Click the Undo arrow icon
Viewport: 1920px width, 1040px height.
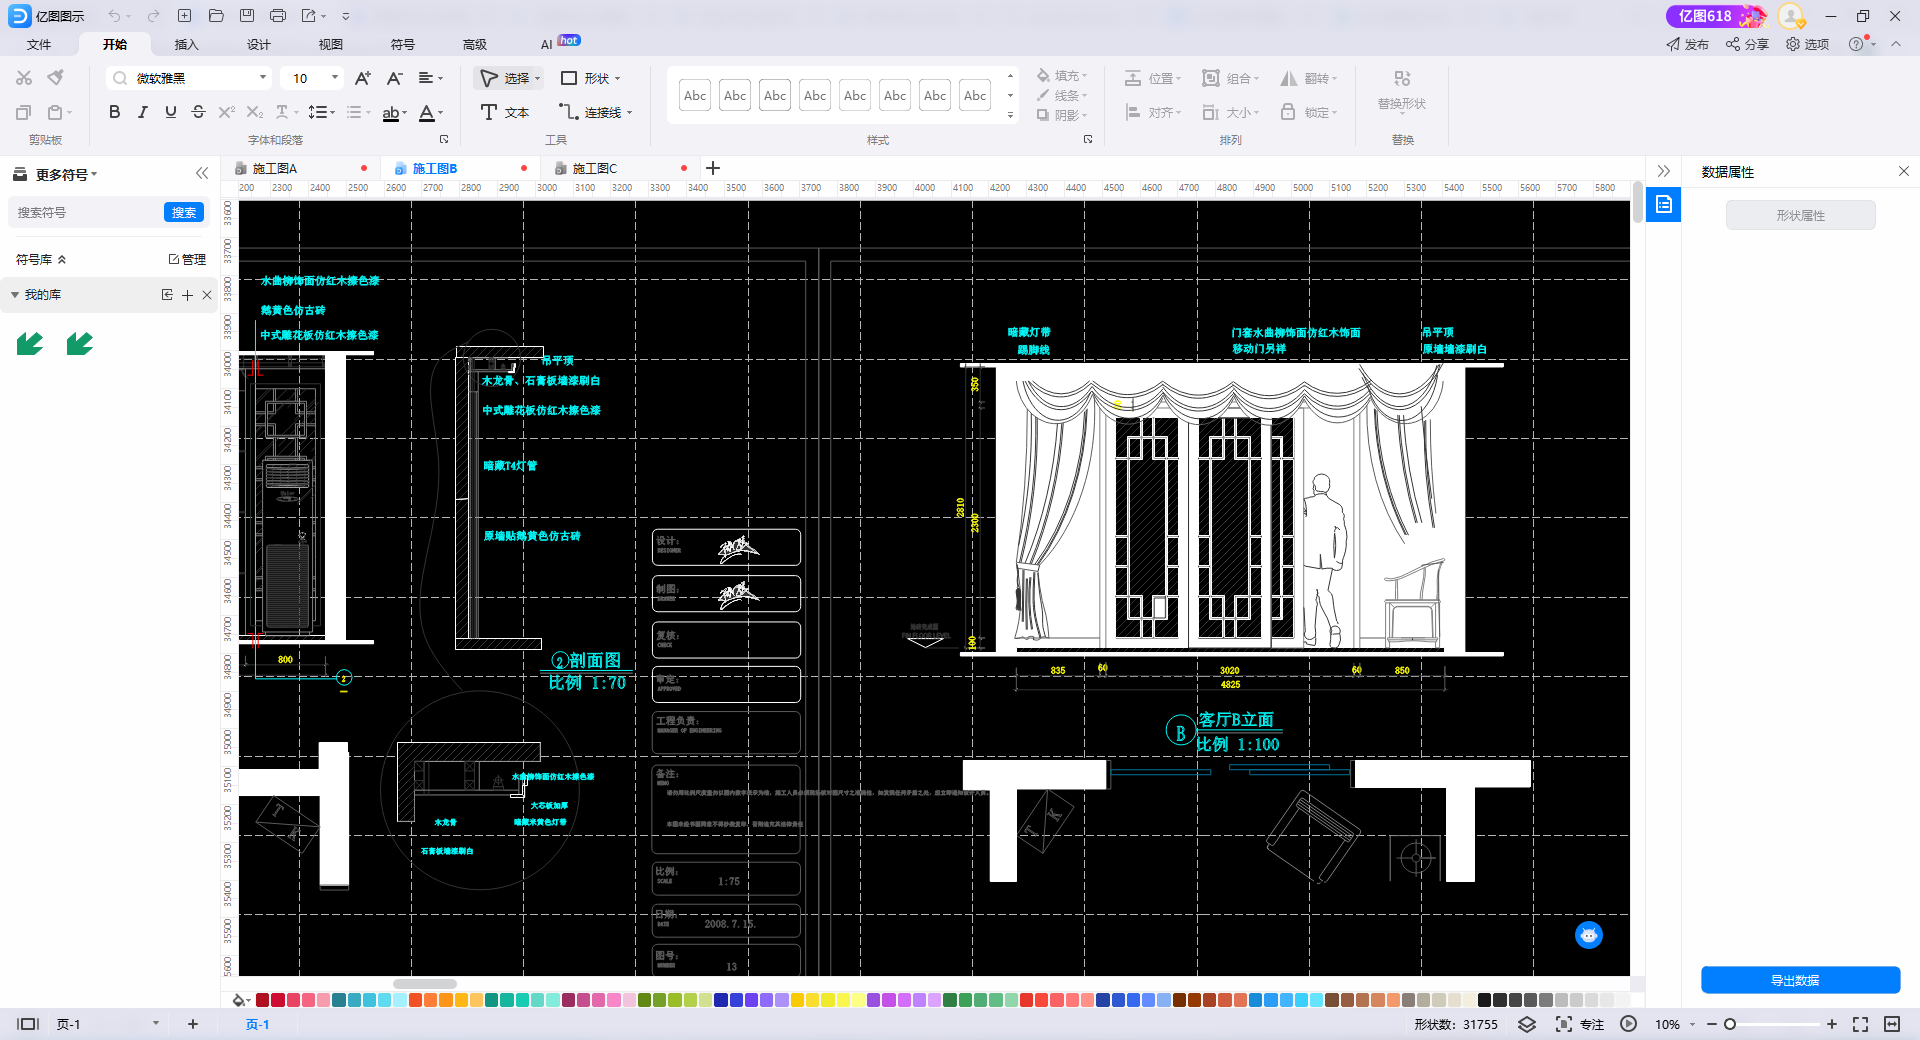[114, 16]
